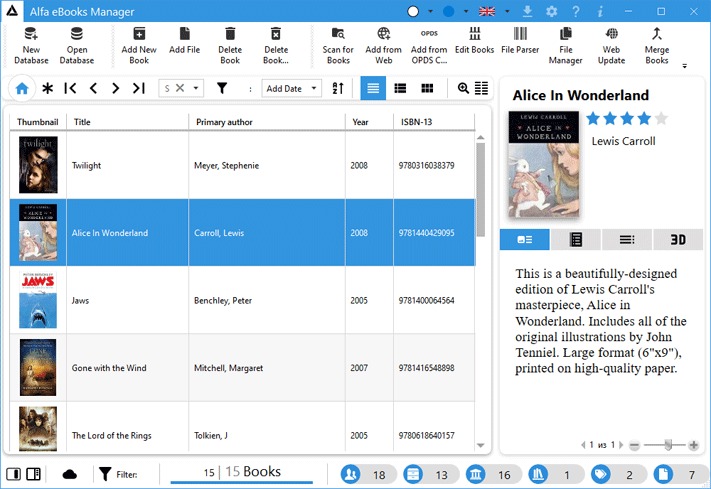Click Merge Books

(657, 46)
